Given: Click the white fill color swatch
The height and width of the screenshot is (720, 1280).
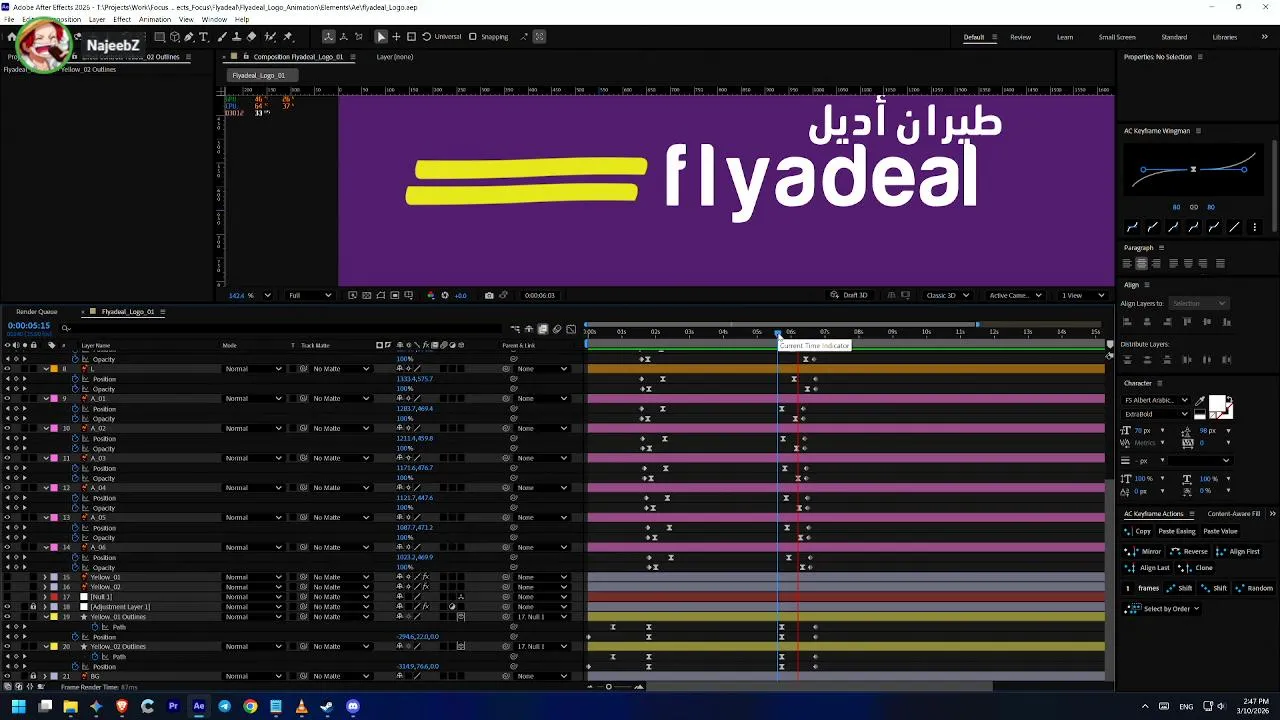Looking at the screenshot, I should 1217,404.
